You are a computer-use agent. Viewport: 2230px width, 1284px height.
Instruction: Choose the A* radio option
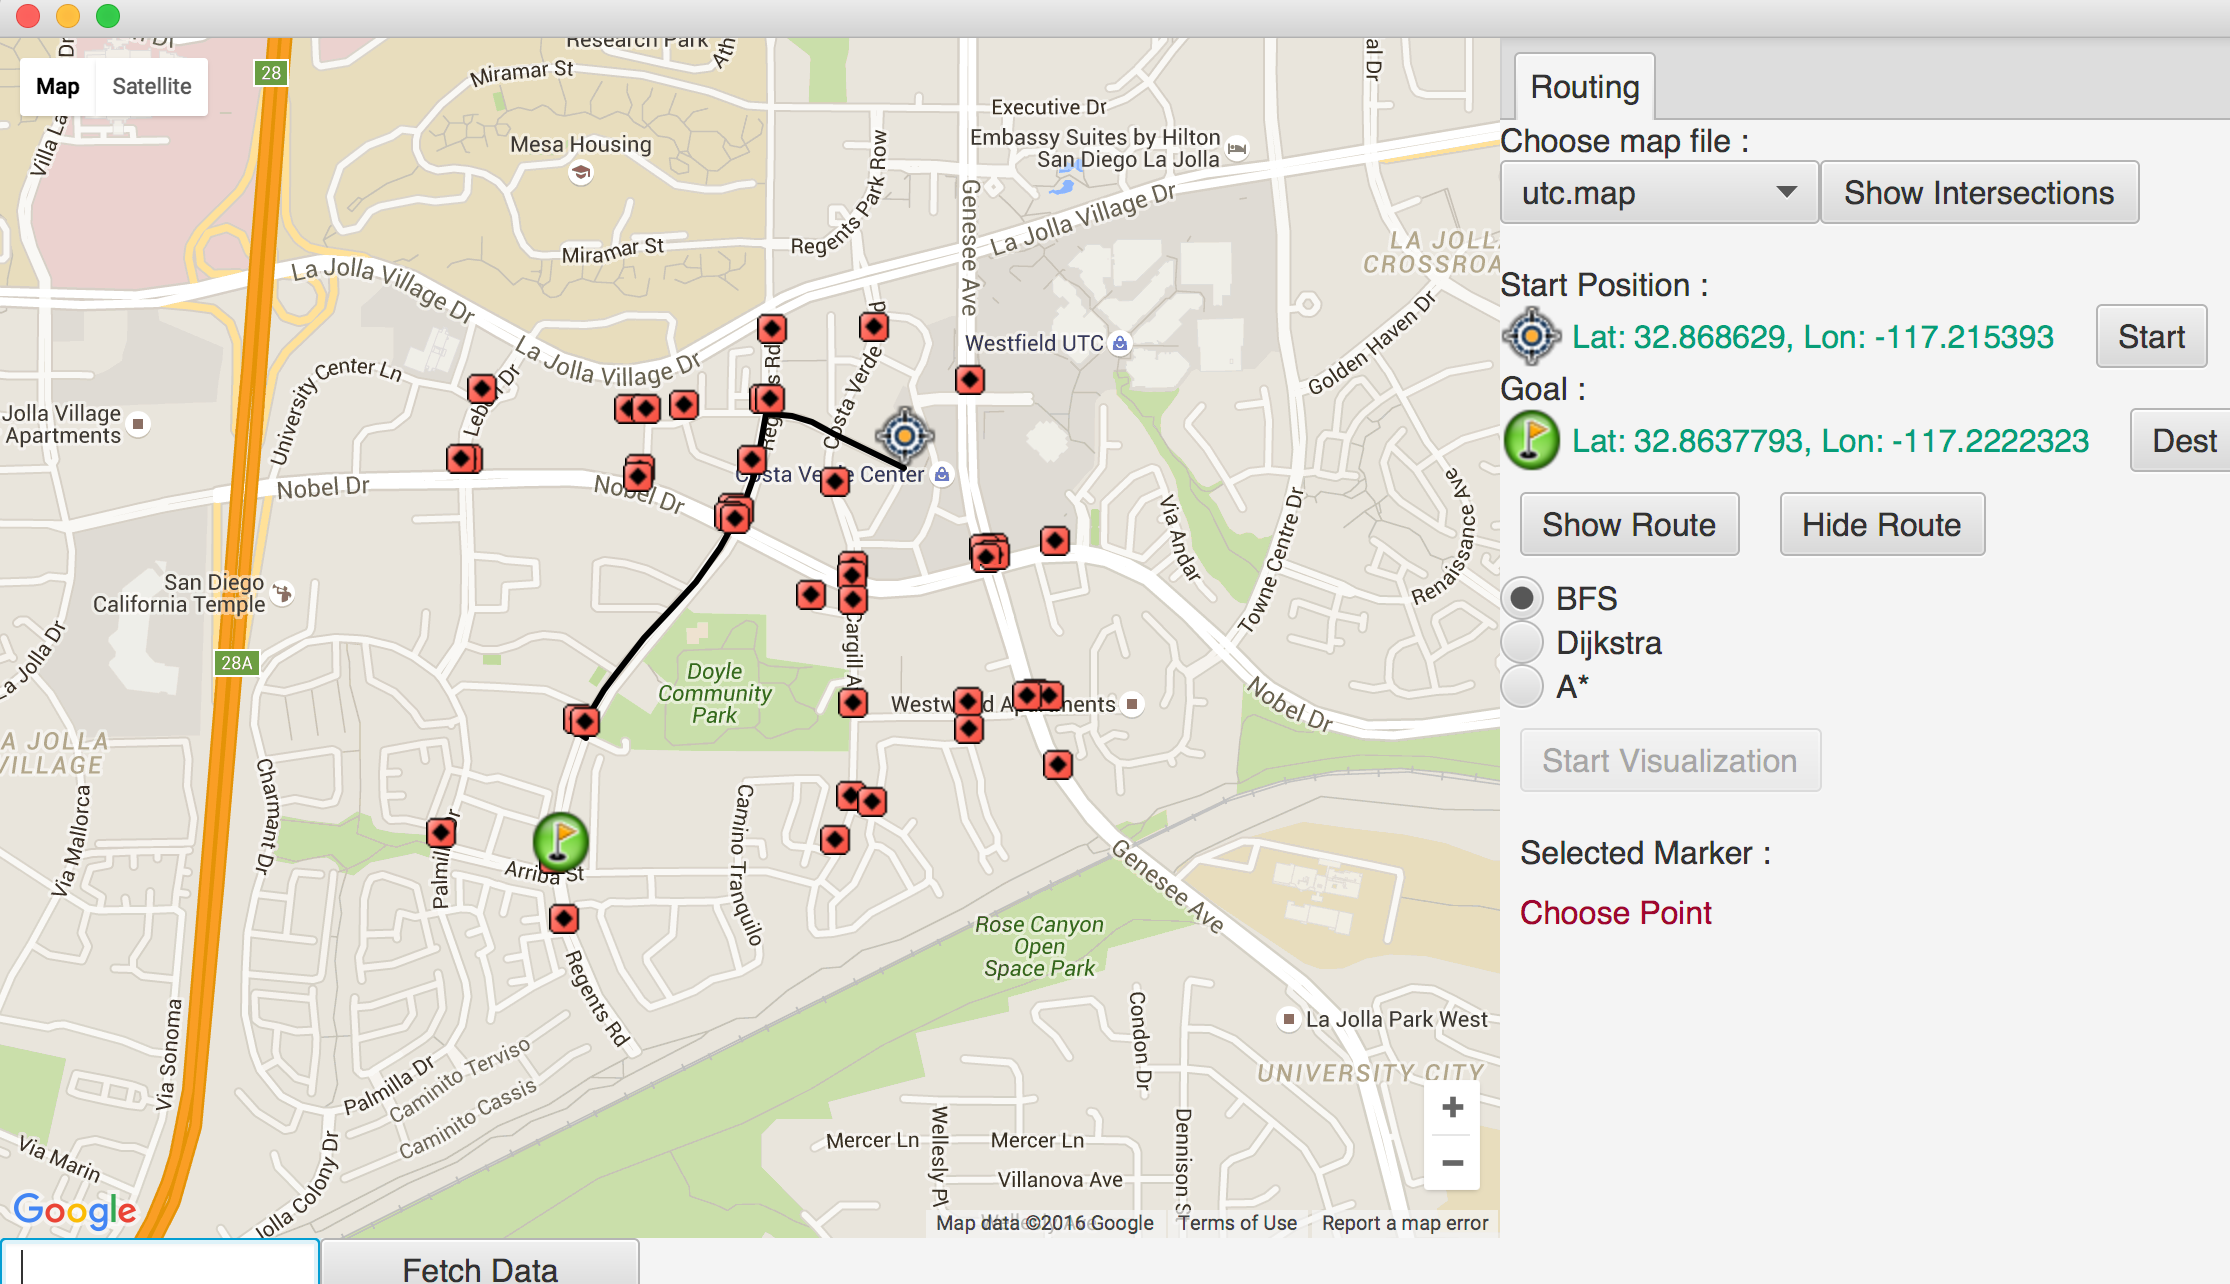click(x=1522, y=687)
